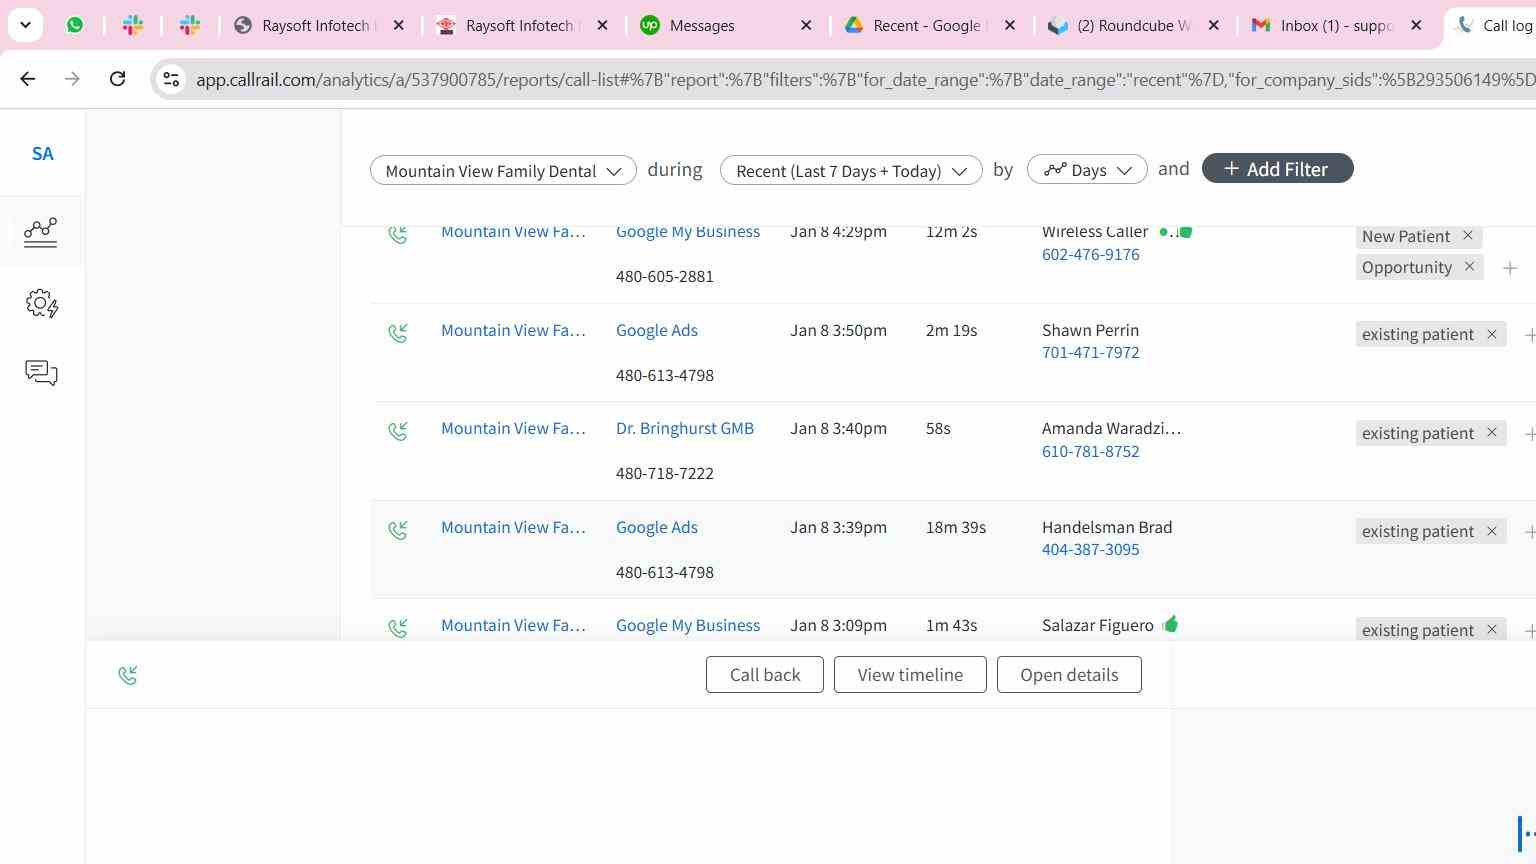Click inbound call icon for Amanda Waradzi row
The width and height of the screenshot is (1536, 864).
pyautogui.click(x=398, y=431)
